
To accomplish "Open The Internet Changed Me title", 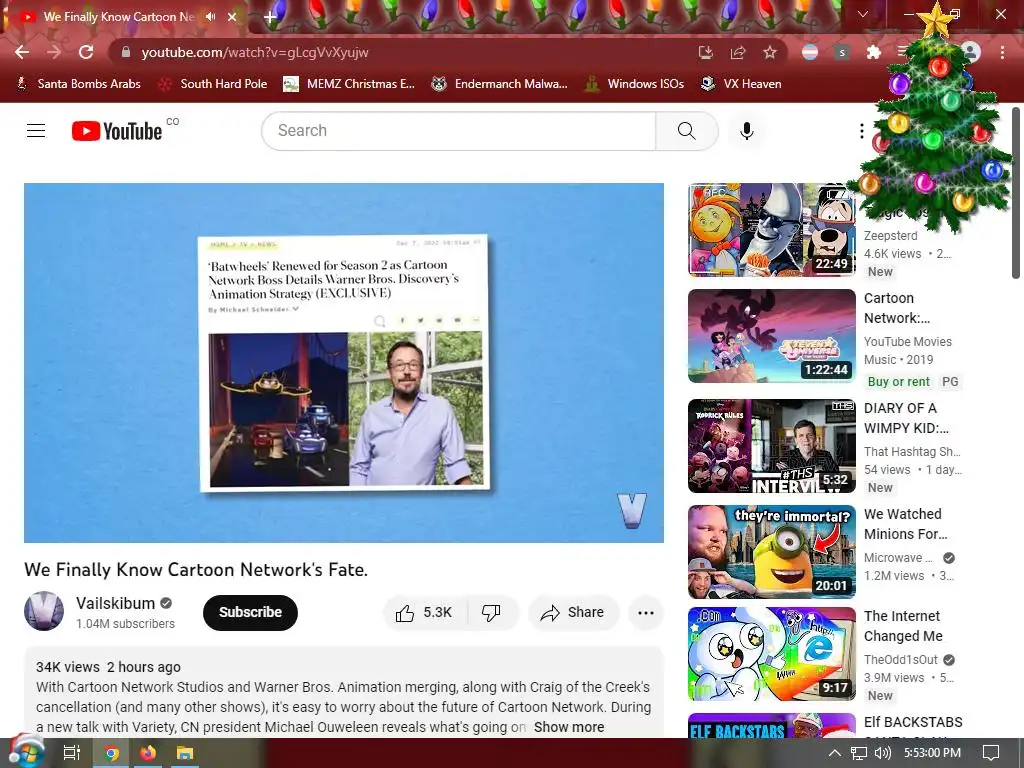I will (x=903, y=626).
